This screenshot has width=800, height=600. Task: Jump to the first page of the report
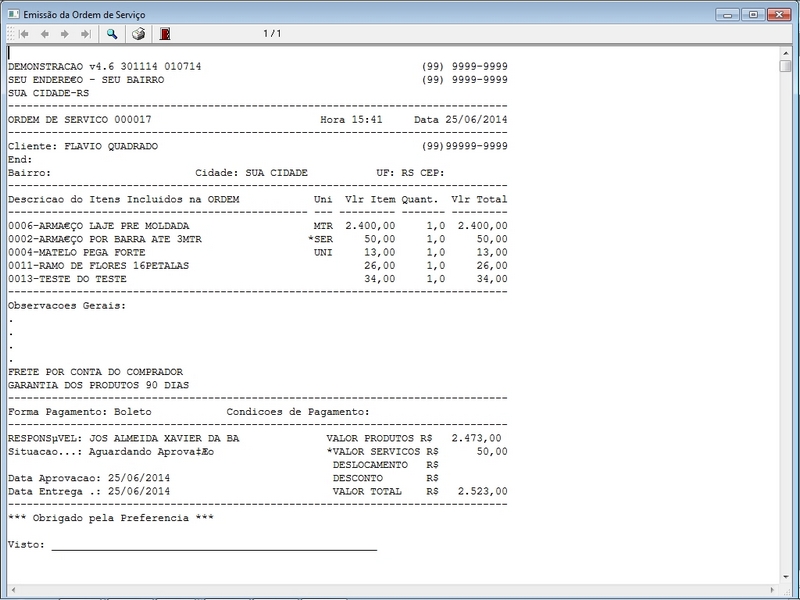pyautogui.click(x=23, y=33)
